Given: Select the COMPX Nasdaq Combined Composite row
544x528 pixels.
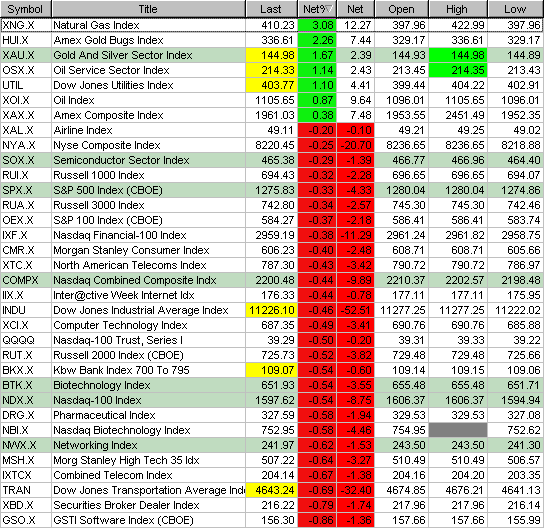Looking at the screenshot, I should pos(272,280).
